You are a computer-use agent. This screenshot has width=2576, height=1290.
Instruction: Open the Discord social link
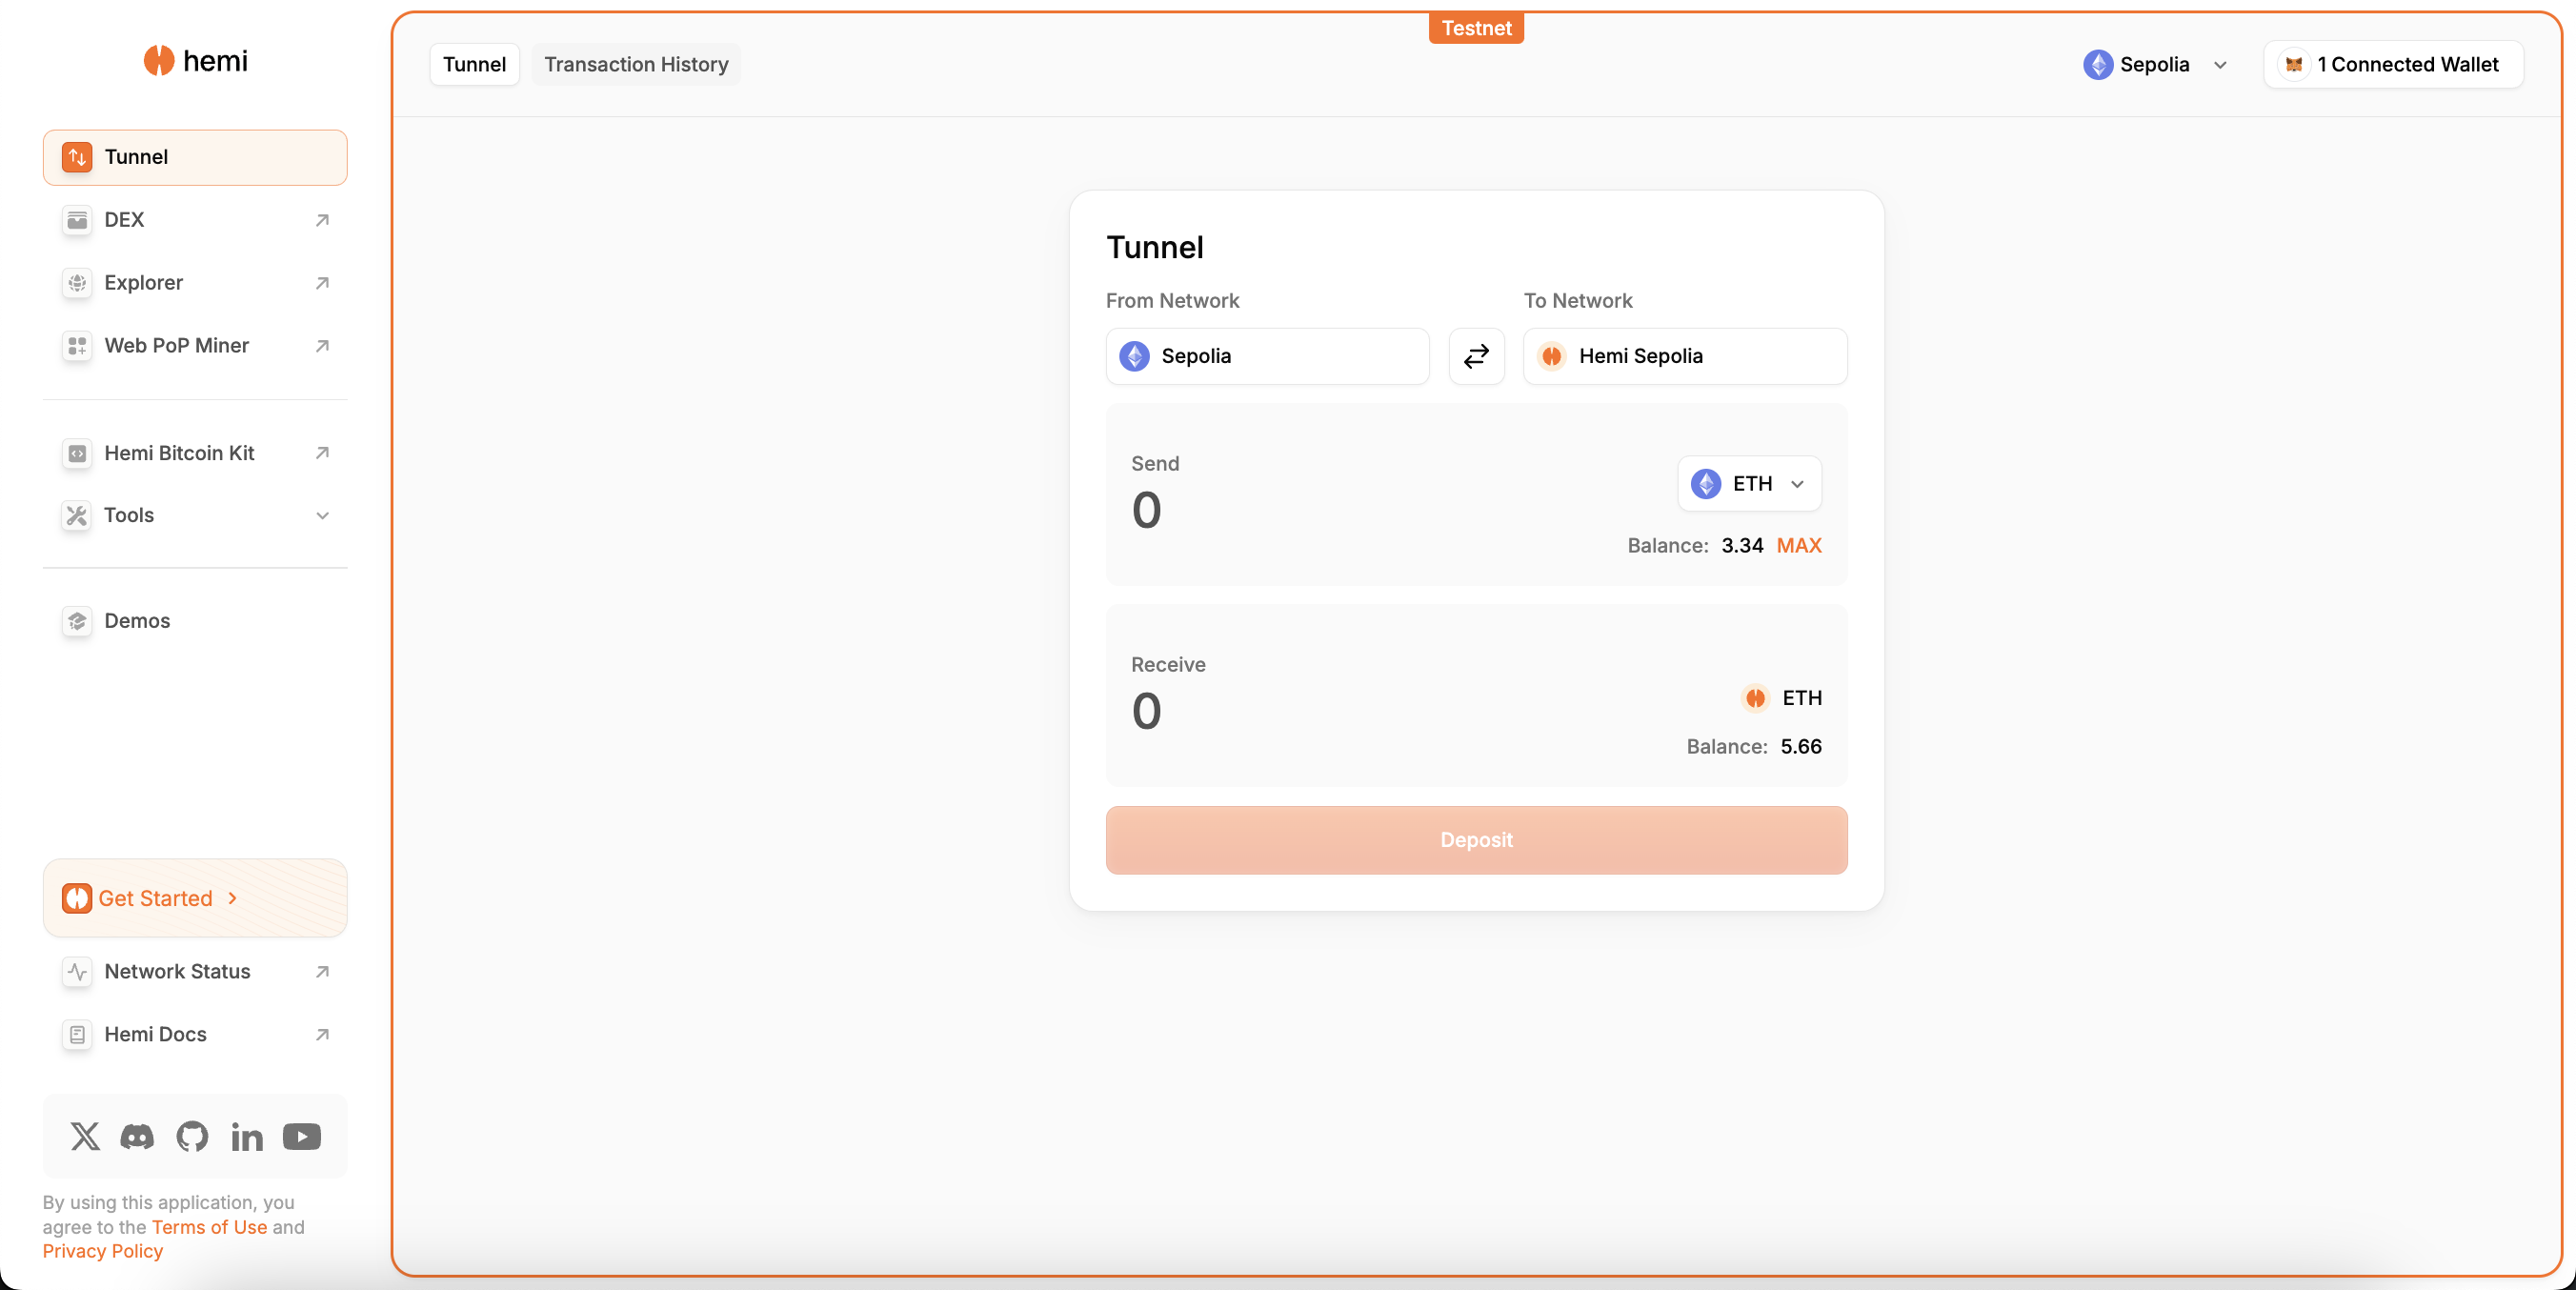[x=137, y=1137]
